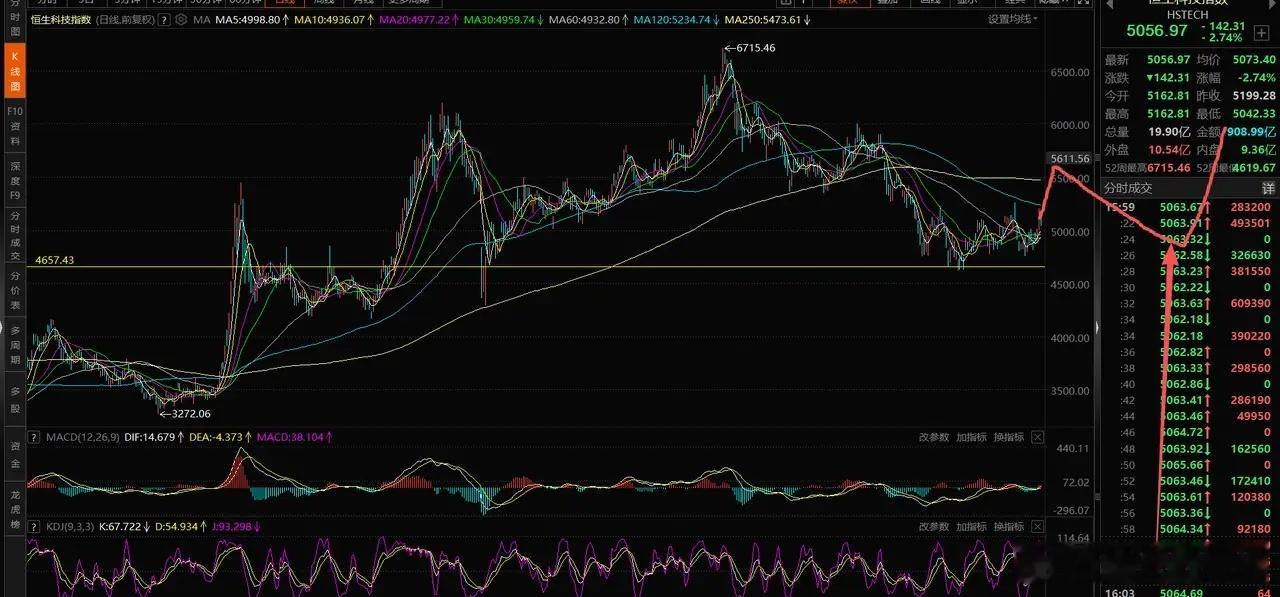Image resolution: width=1280 pixels, height=597 pixels.
Task: Click the 恒生科技指数 chart title
Action: pyautogui.click(x=62, y=20)
